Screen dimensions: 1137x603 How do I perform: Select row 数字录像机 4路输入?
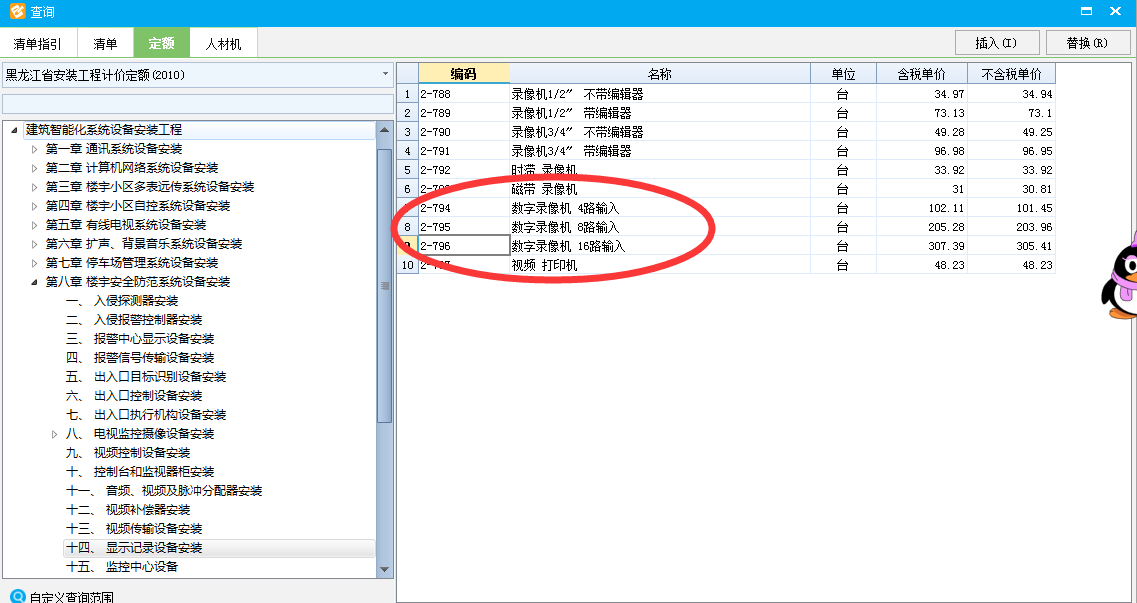(660, 208)
